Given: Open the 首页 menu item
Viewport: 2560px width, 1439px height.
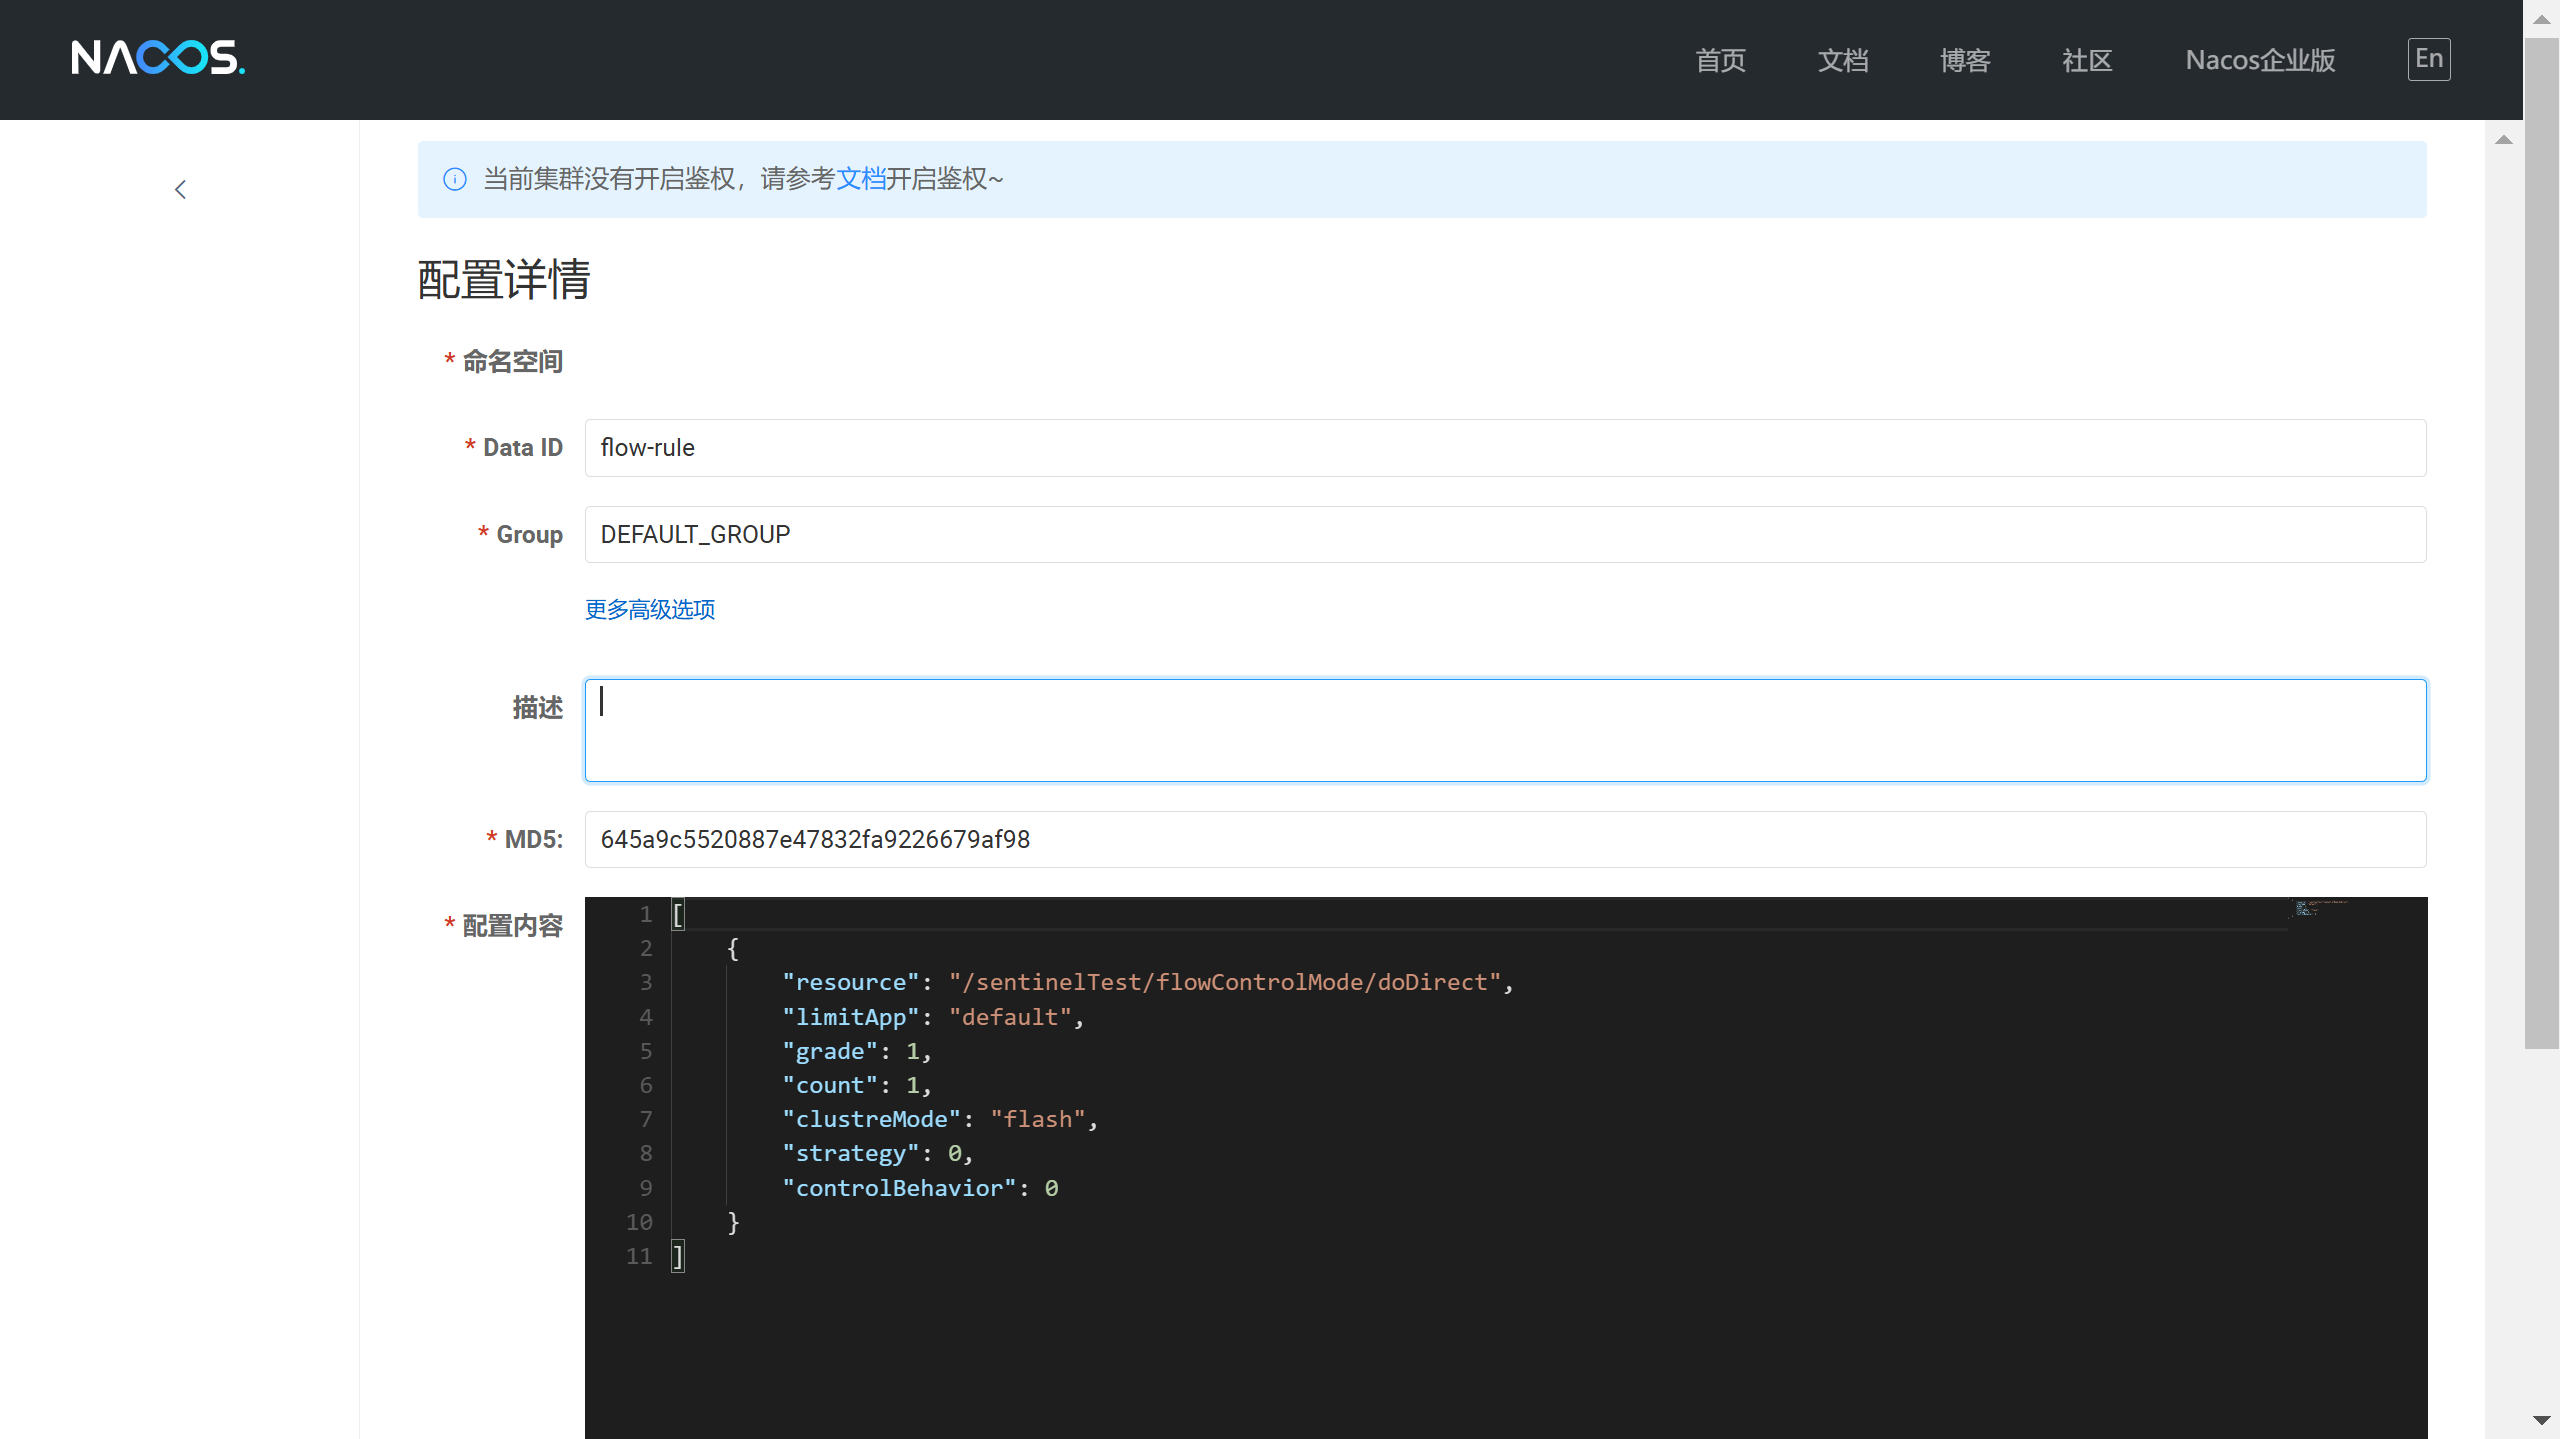Looking at the screenshot, I should click(x=1720, y=60).
